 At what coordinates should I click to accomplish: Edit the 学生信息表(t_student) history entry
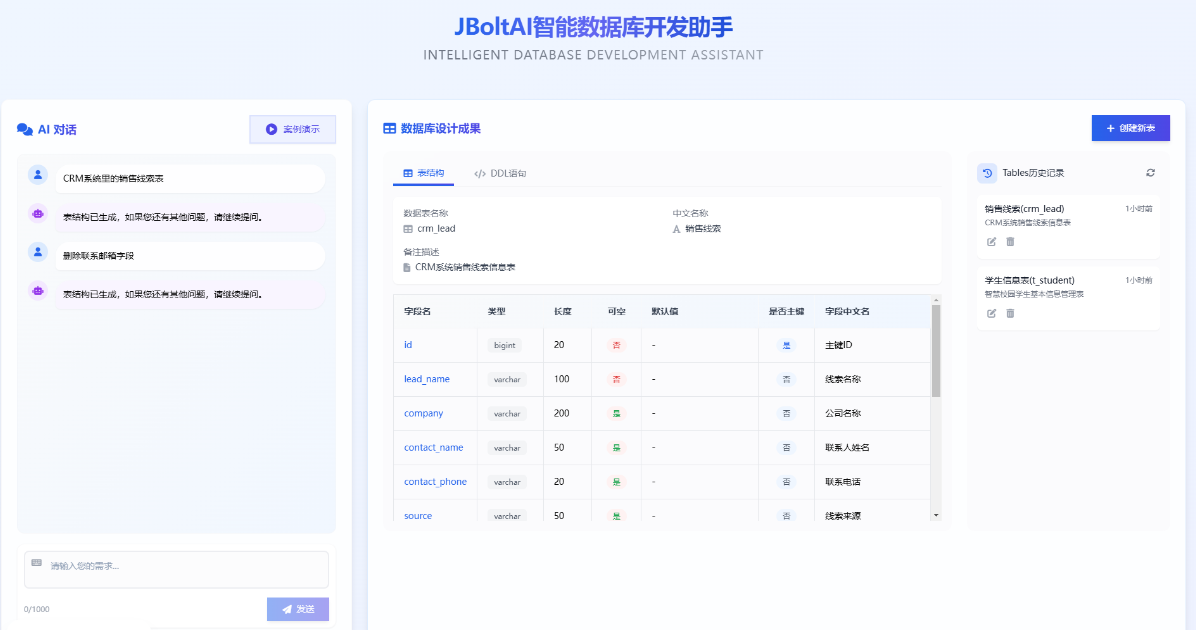click(x=992, y=313)
